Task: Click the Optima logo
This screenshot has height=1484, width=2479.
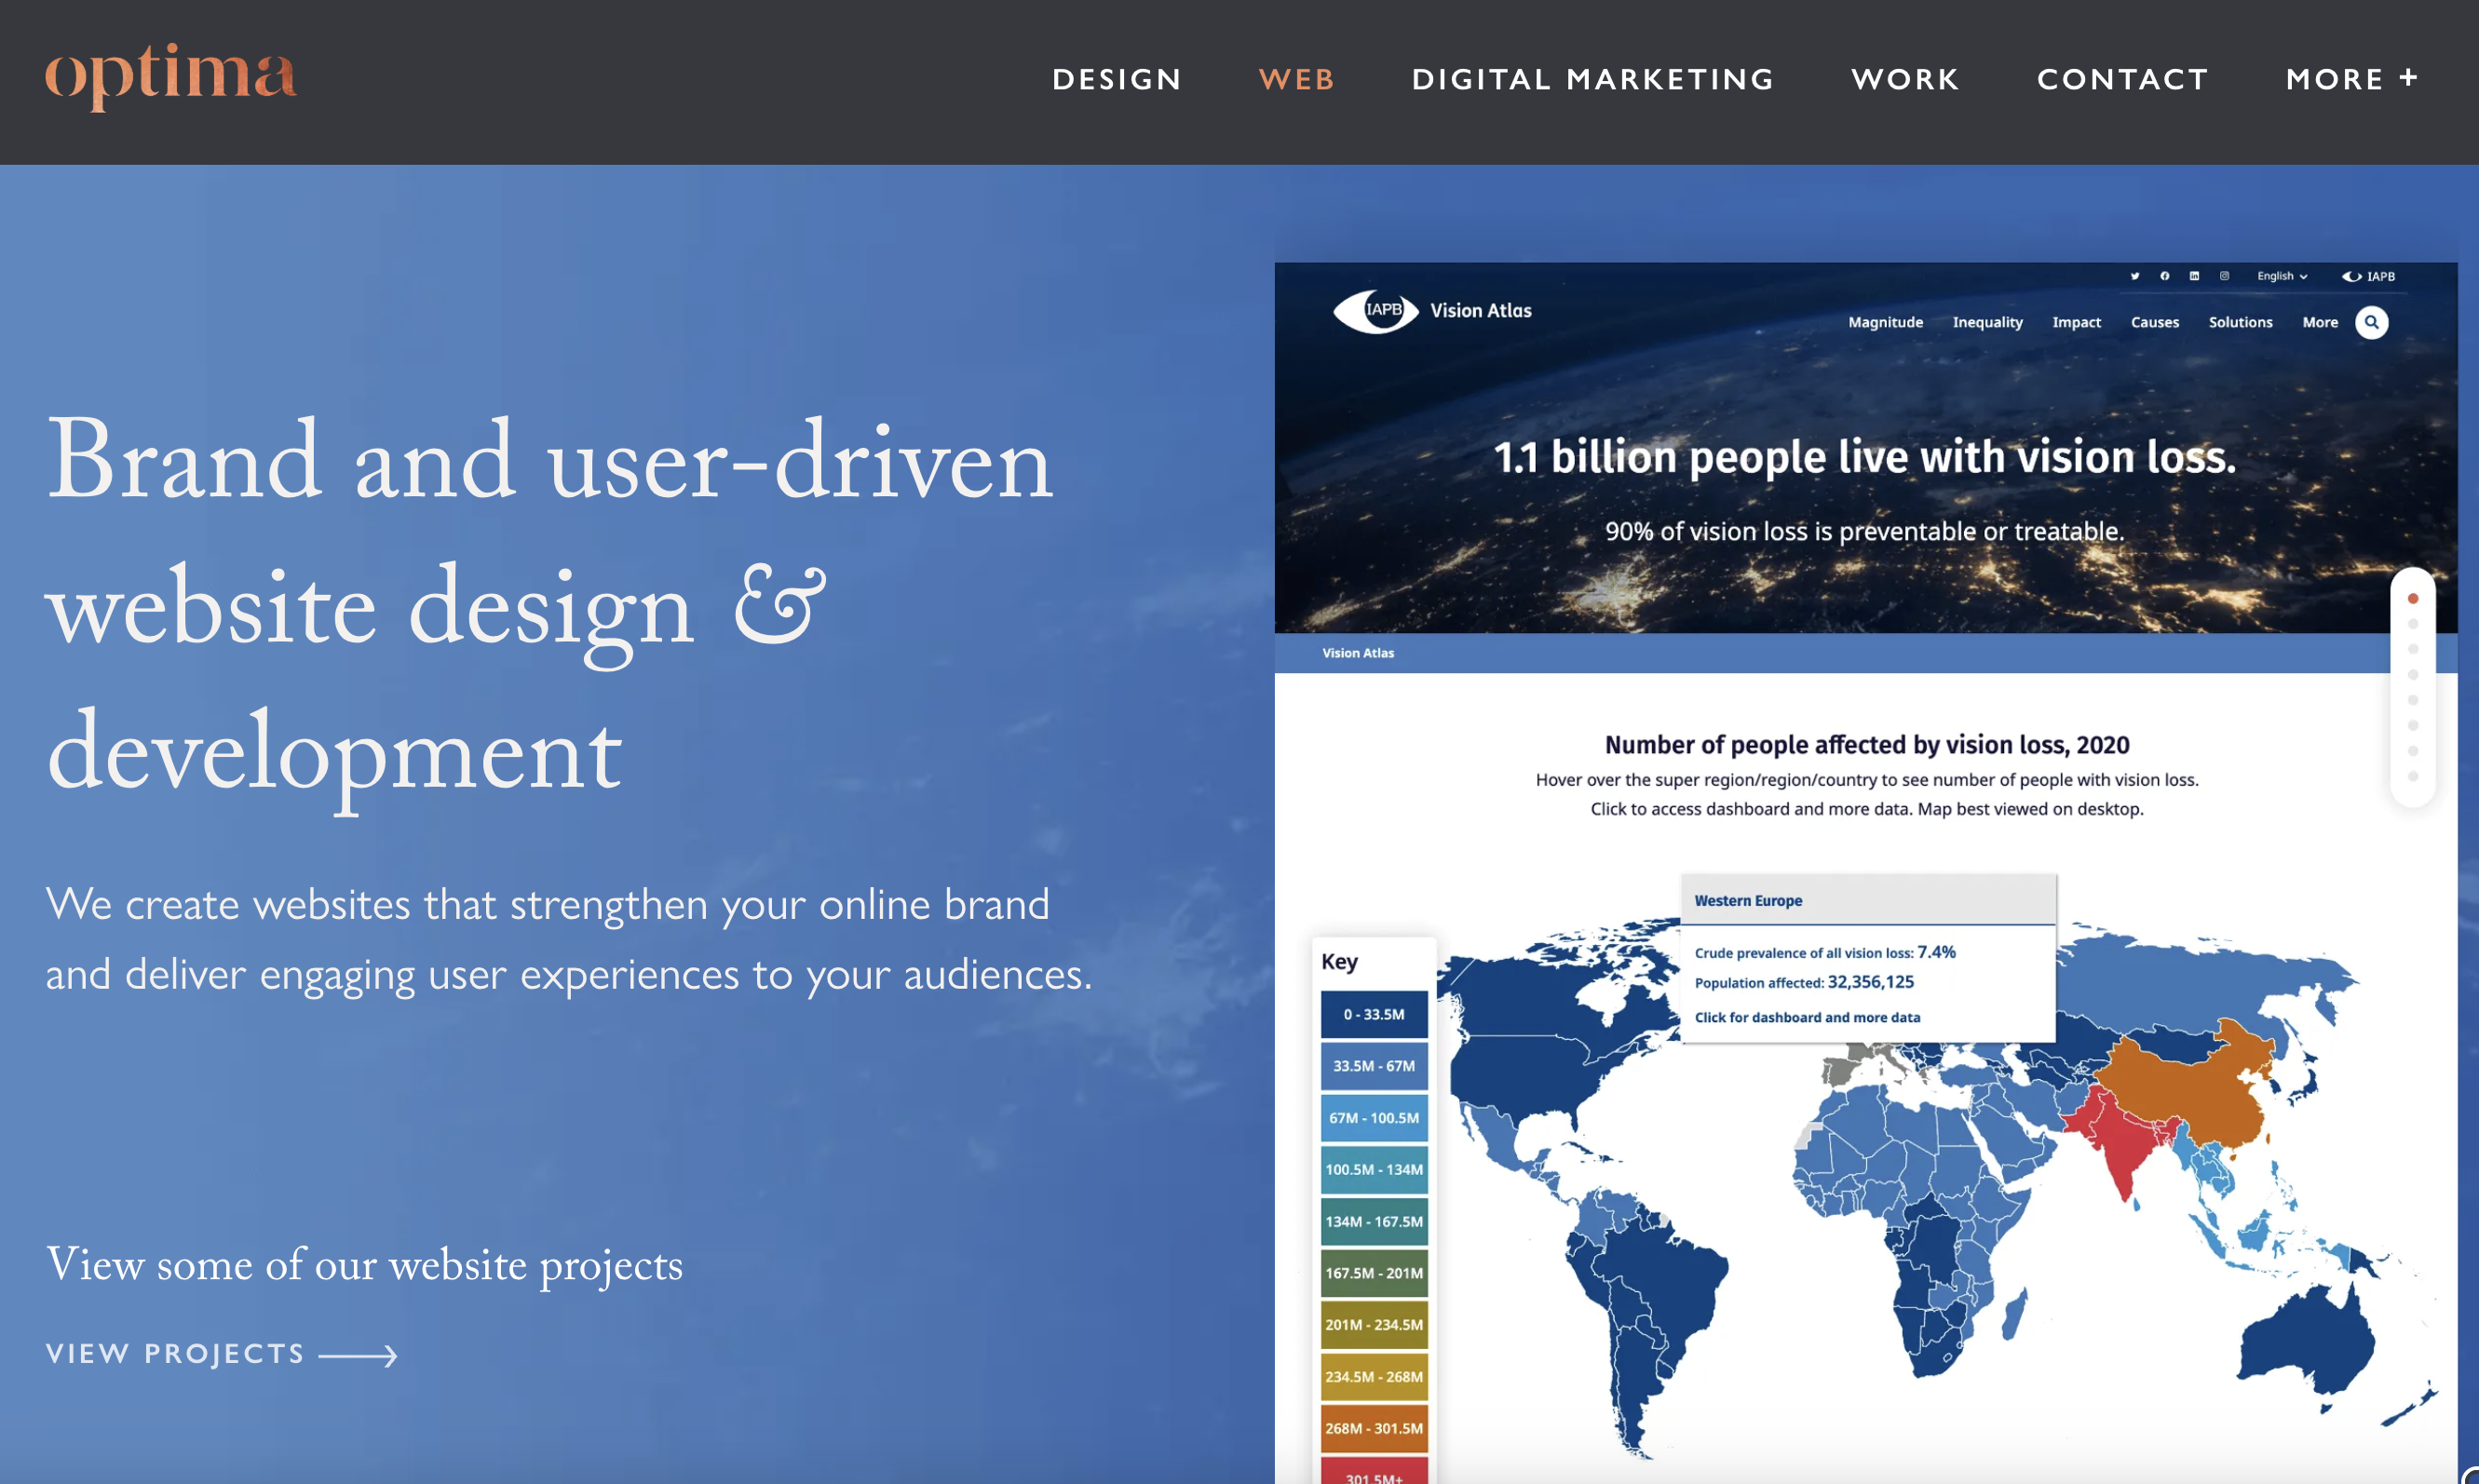Action: (x=171, y=75)
